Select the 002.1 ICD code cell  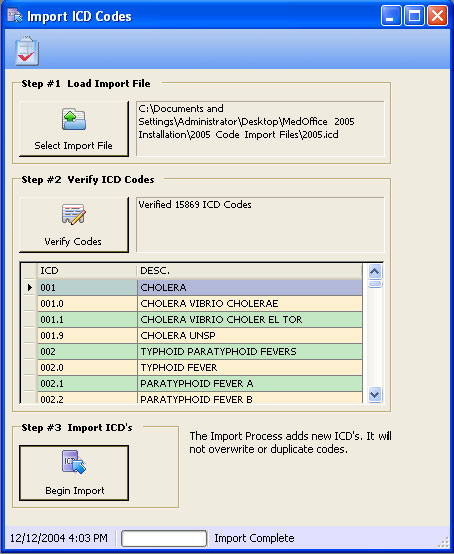(x=87, y=383)
